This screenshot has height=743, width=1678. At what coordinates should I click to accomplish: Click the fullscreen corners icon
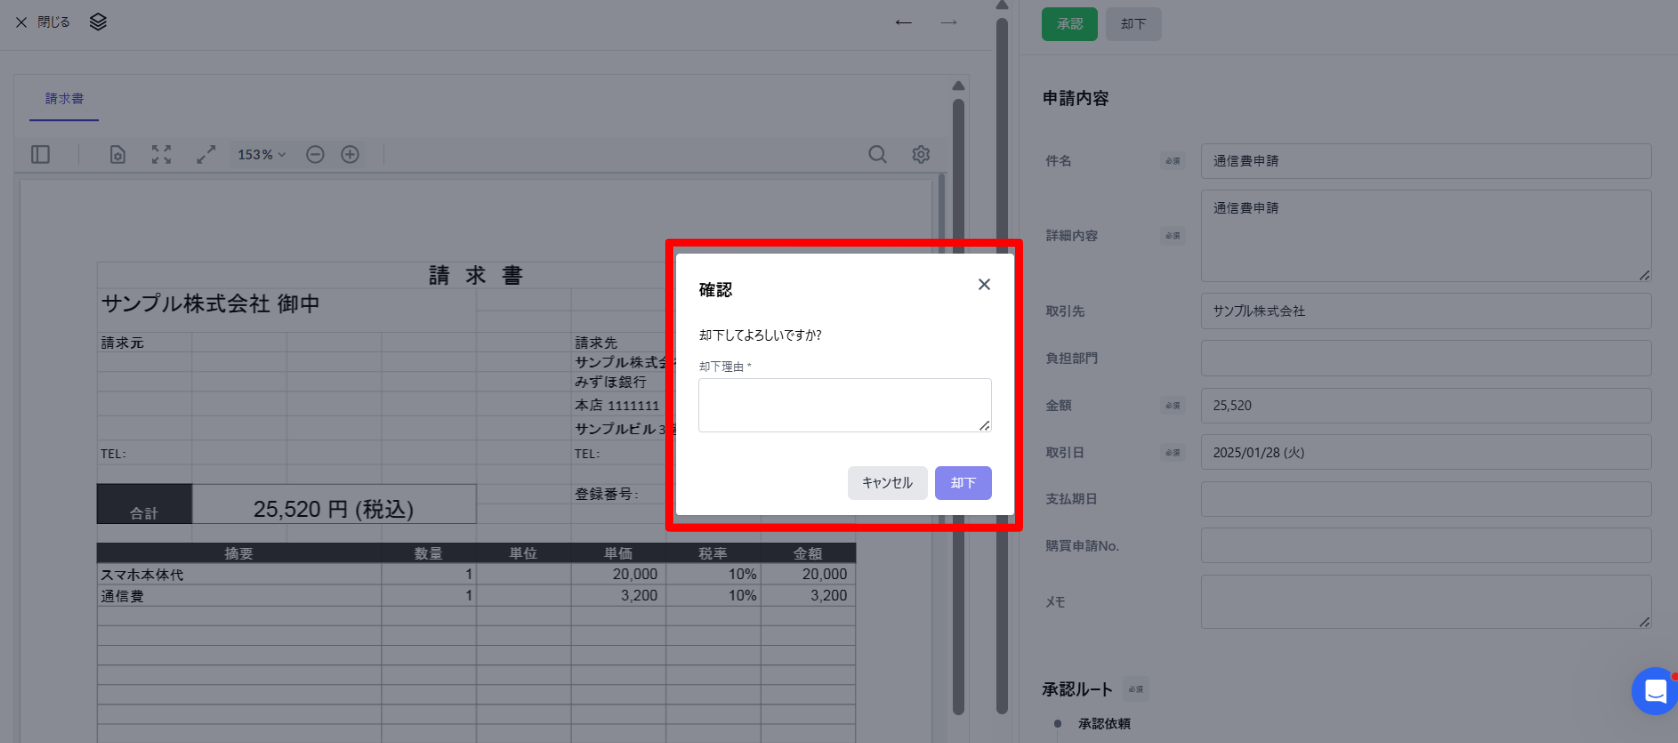point(161,154)
